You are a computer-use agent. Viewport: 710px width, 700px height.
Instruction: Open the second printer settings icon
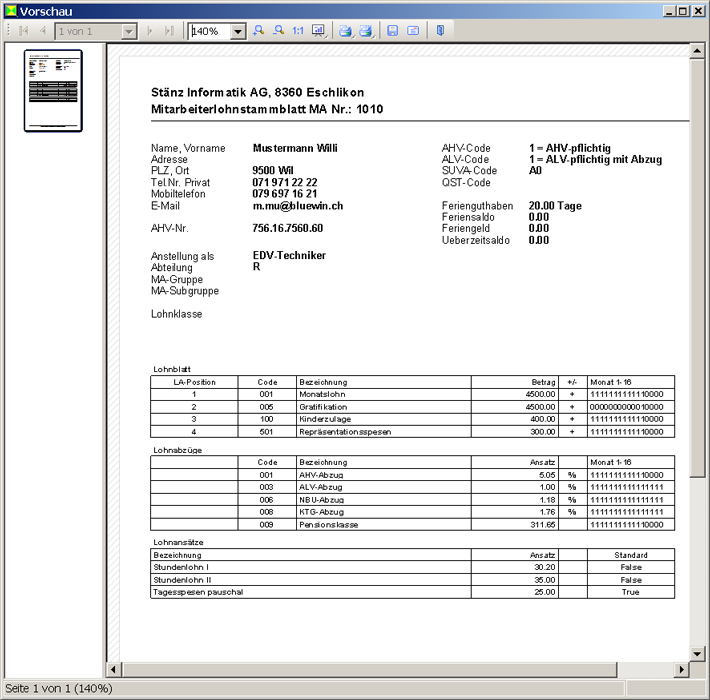pyautogui.click(x=366, y=31)
